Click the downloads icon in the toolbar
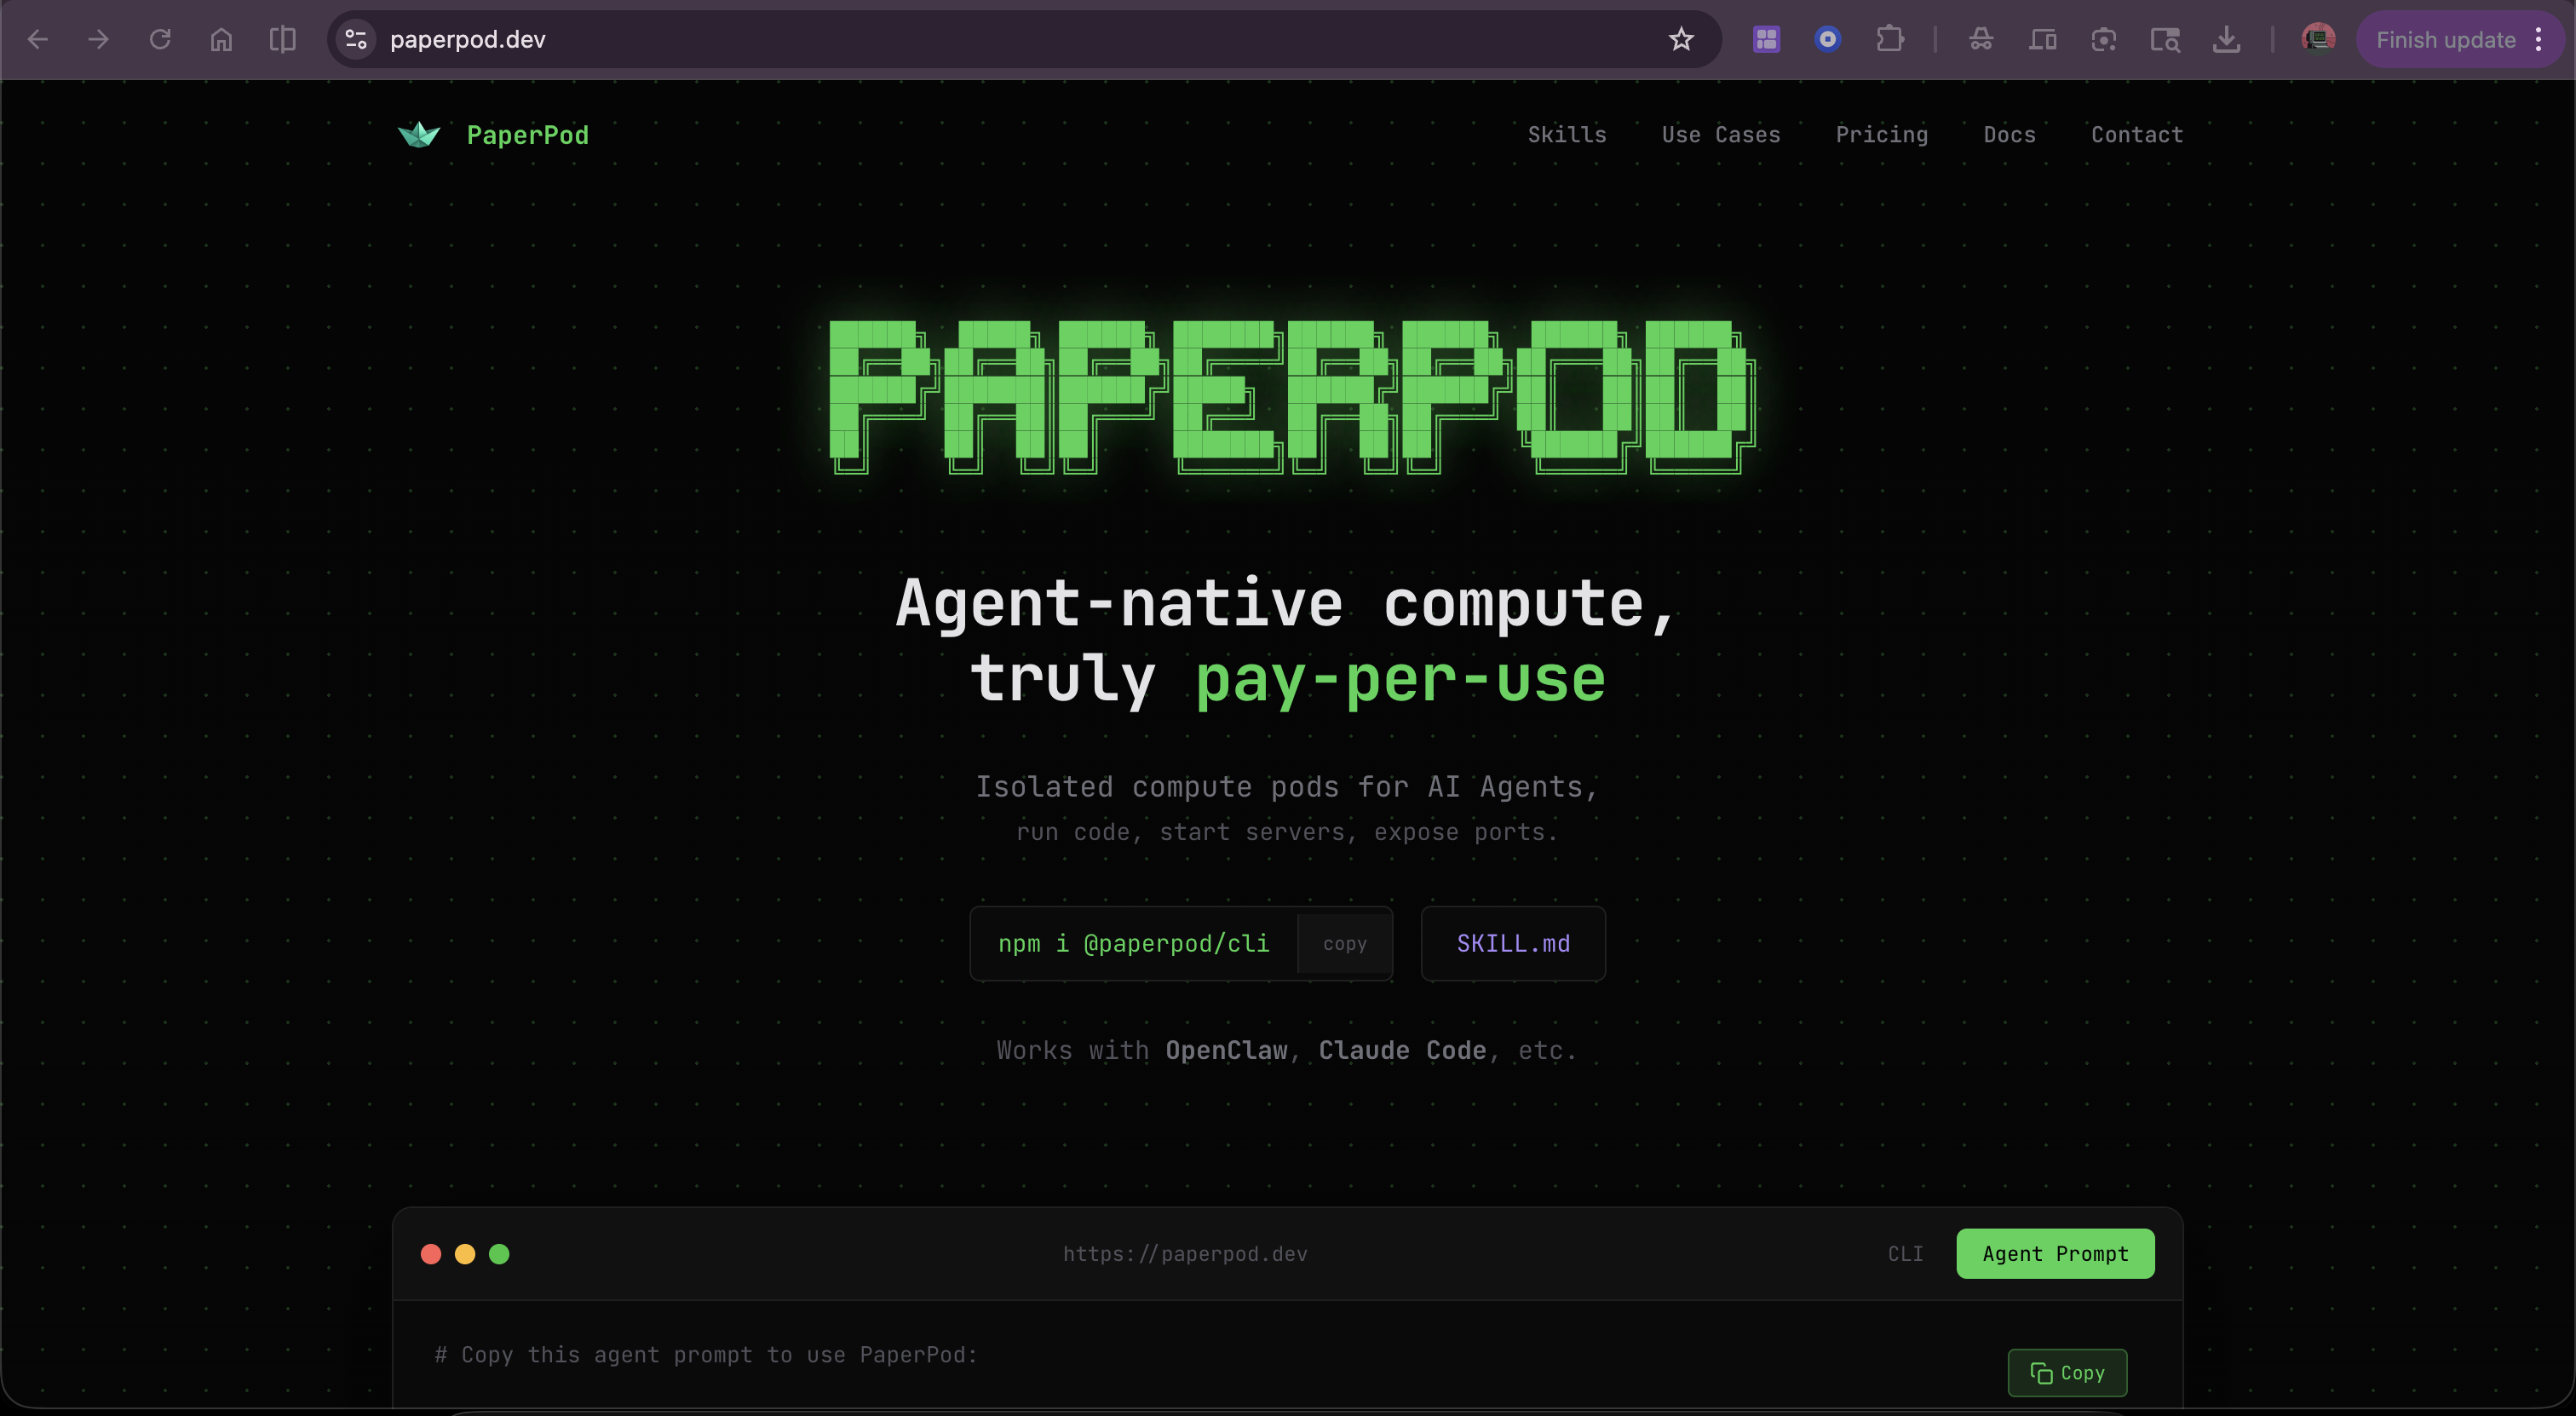Viewport: 2576px width, 1416px height. tap(2227, 39)
